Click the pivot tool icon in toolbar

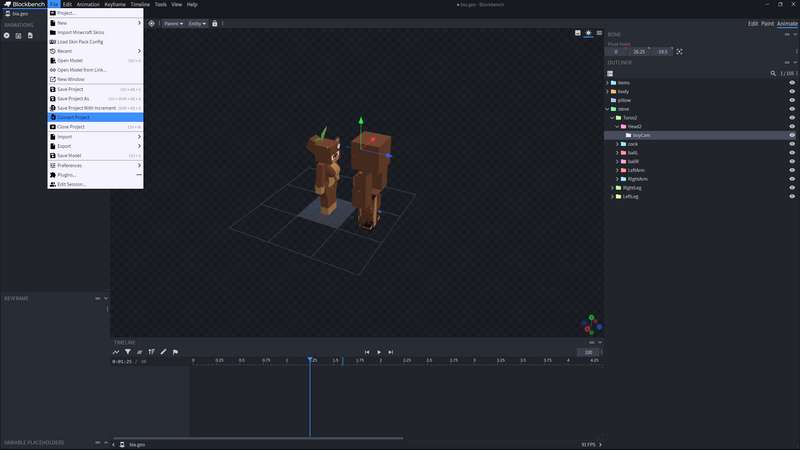152,23
